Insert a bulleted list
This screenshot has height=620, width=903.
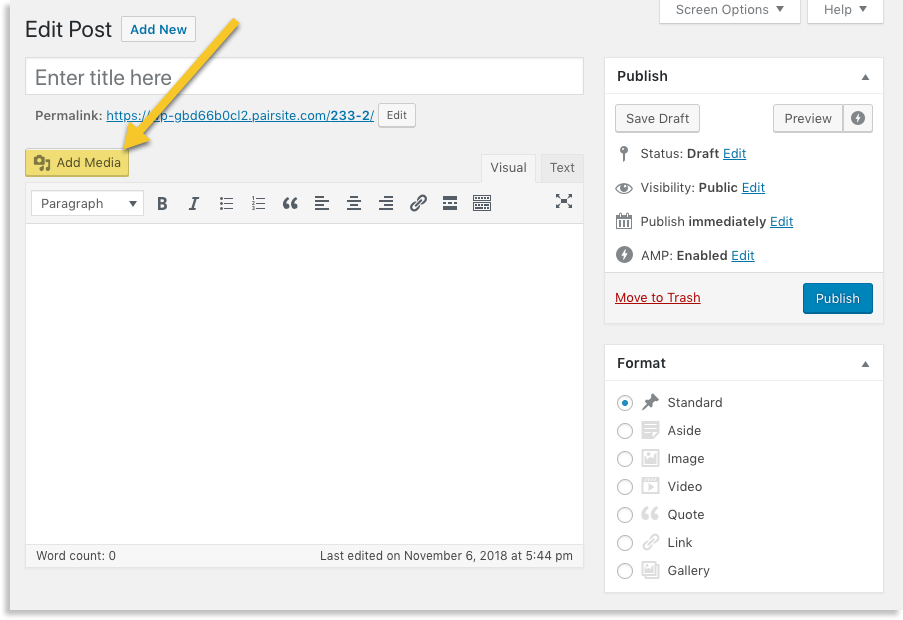point(226,203)
